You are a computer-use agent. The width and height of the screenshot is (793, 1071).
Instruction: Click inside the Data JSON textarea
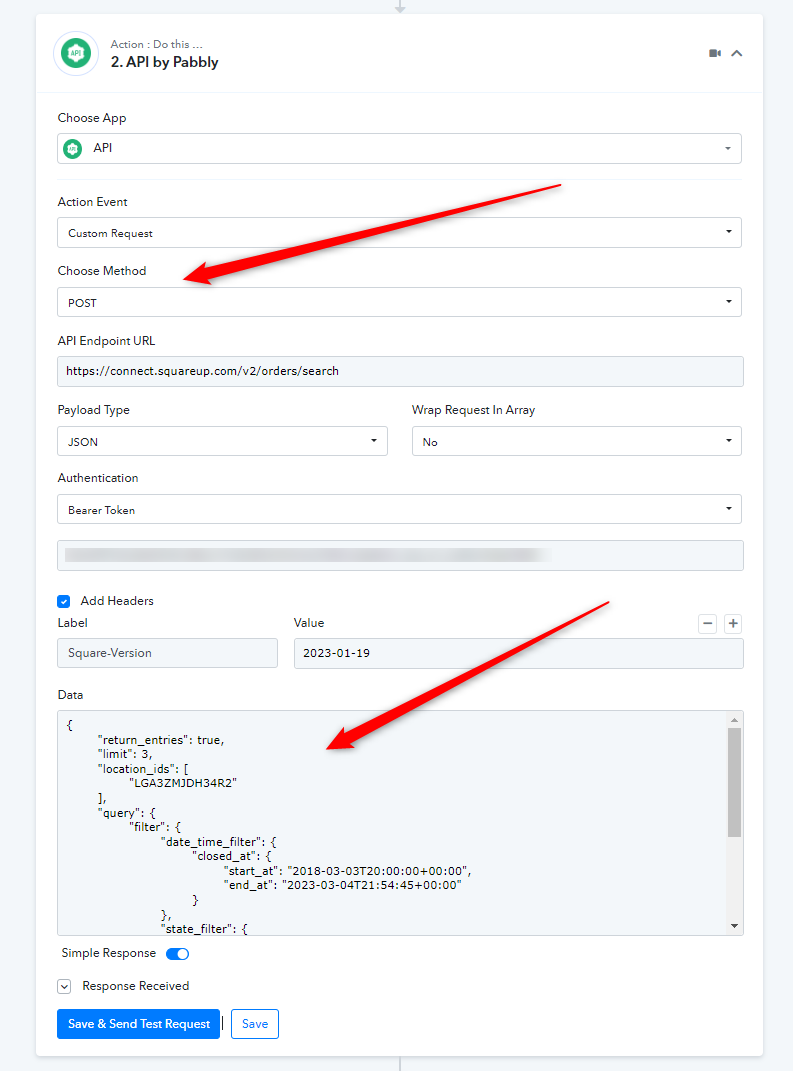tap(393, 822)
